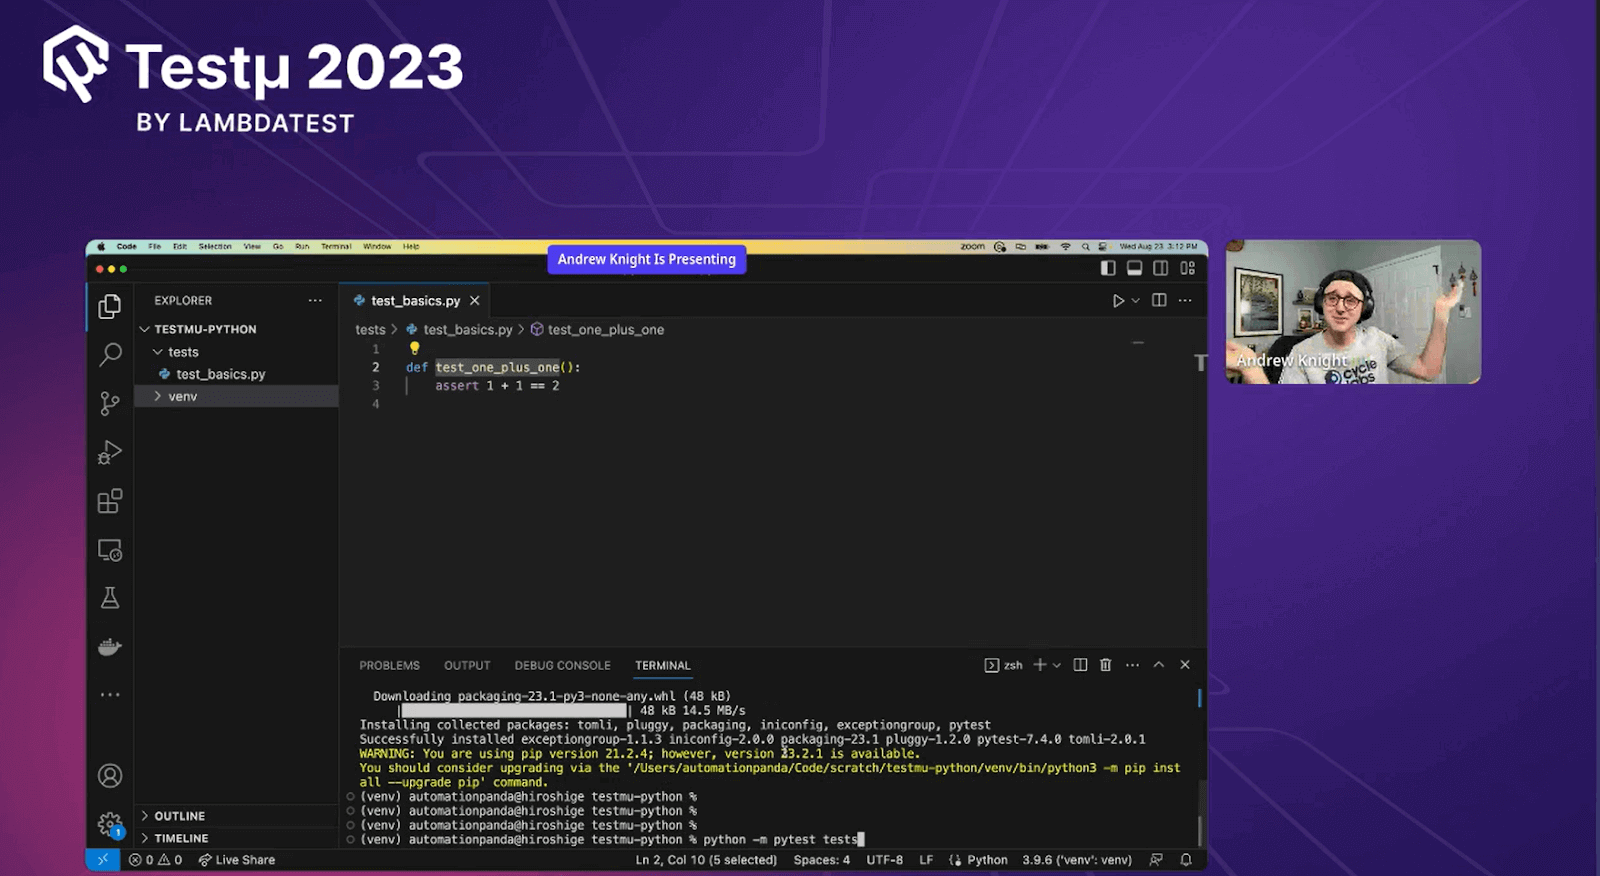Click the Wi-Fi icon in the menu bar
Screen dimensions: 1600x876
pos(1065,247)
